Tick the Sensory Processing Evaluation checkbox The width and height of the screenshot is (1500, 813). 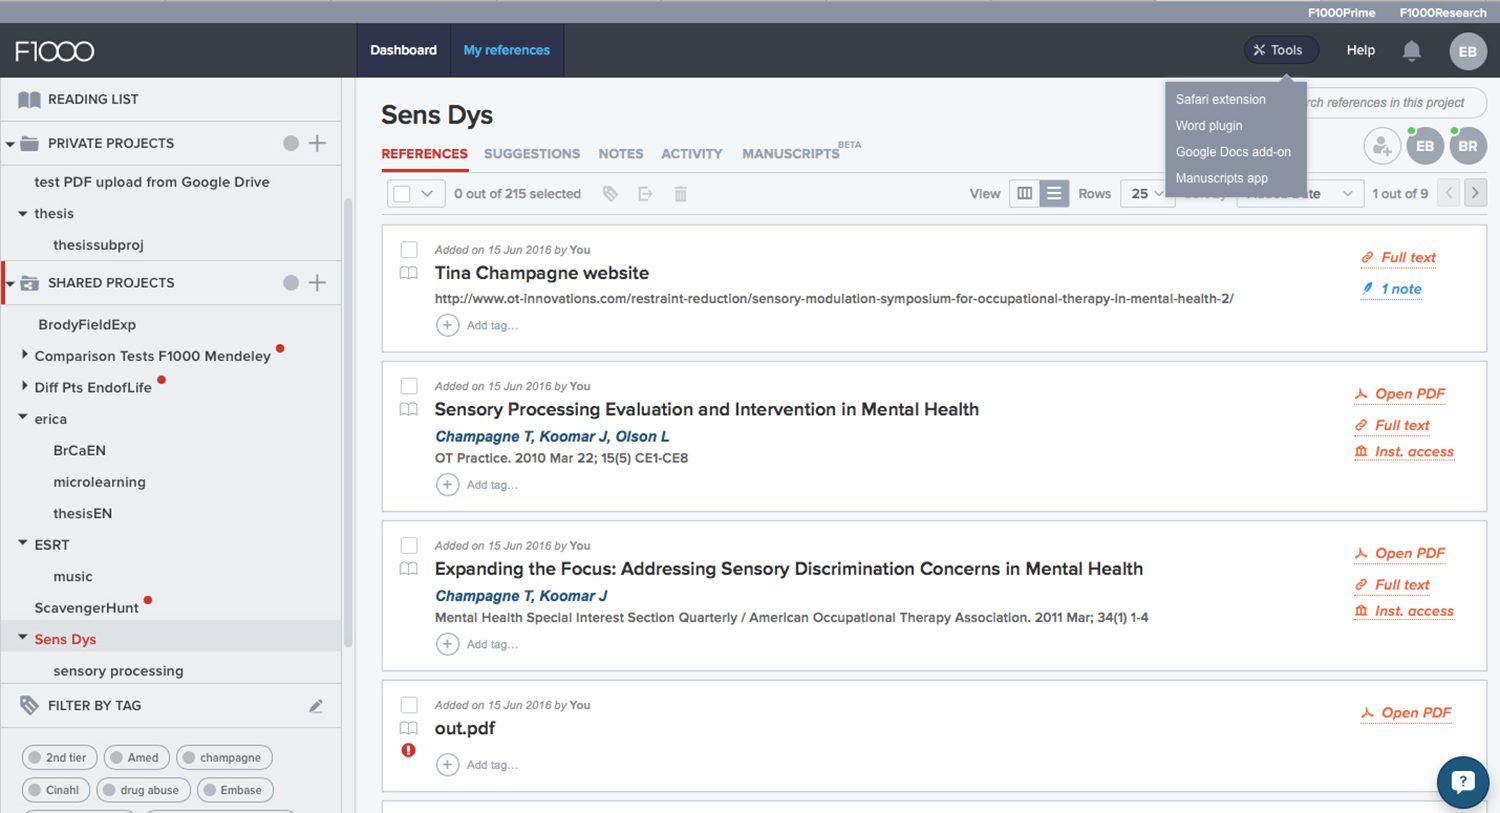tap(409, 386)
